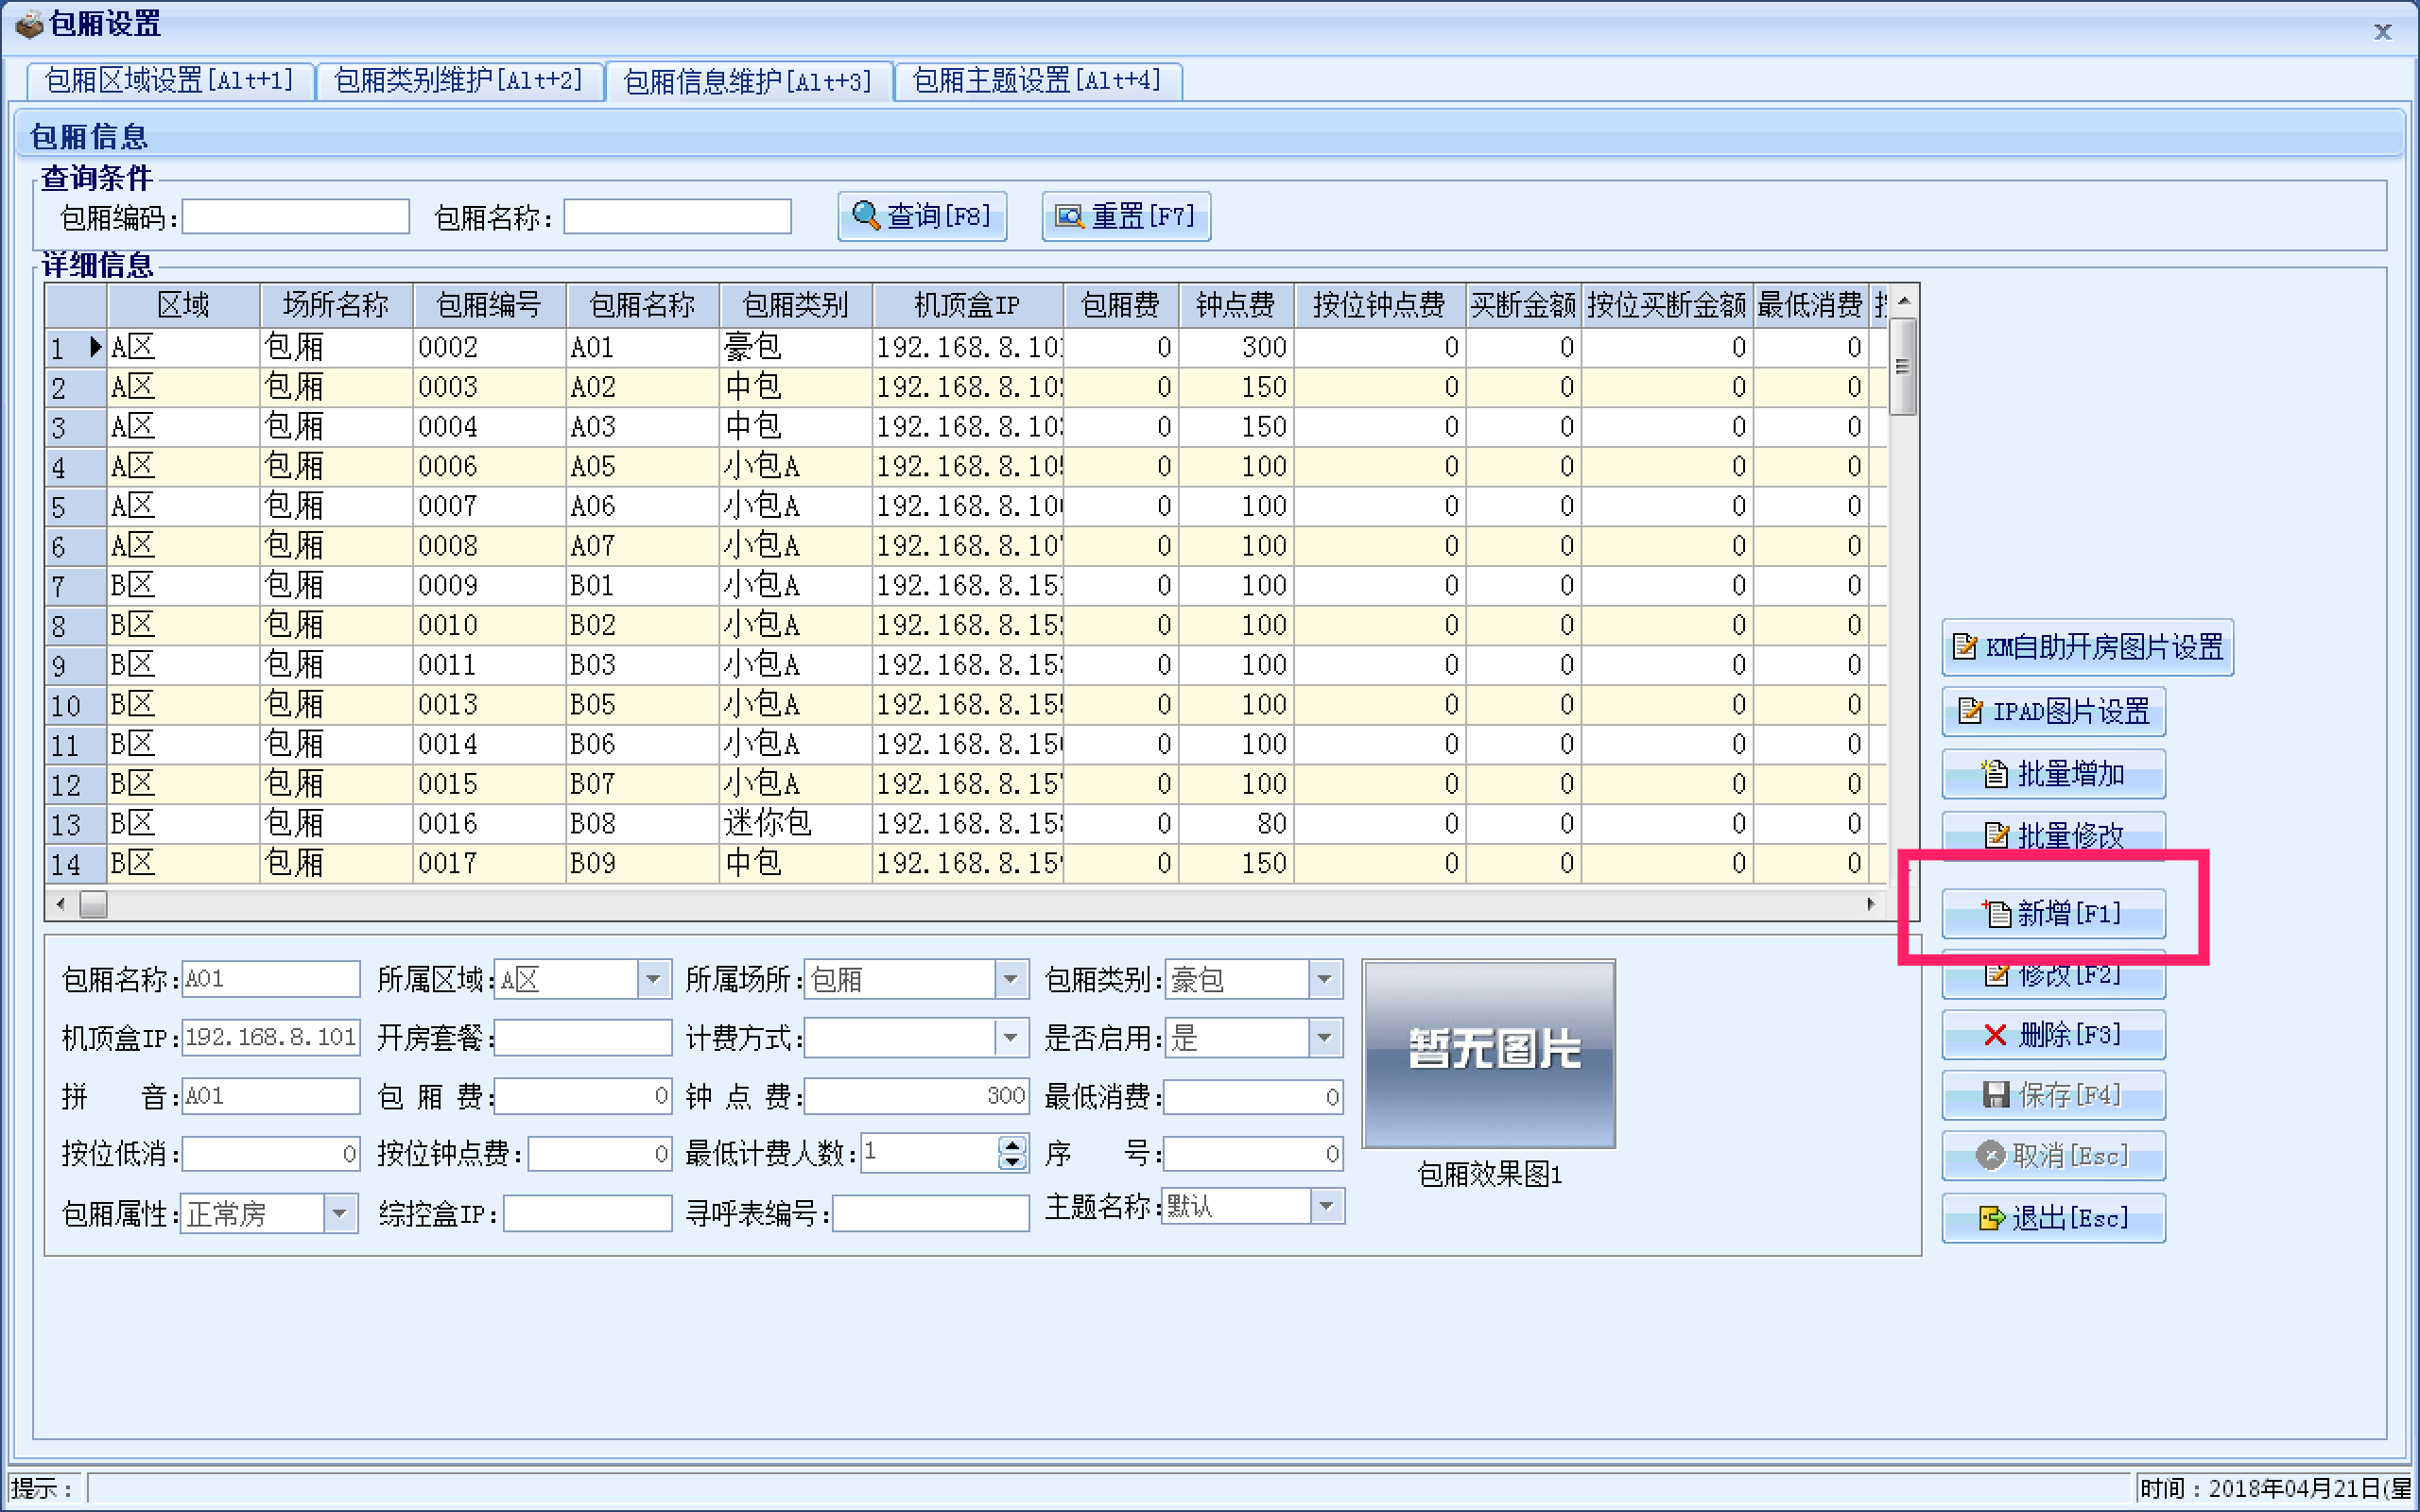Image resolution: width=2420 pixels, height=1512 pixels.
Task: Click the 寻呼表编号 input field
Action: click(930, 1214)
